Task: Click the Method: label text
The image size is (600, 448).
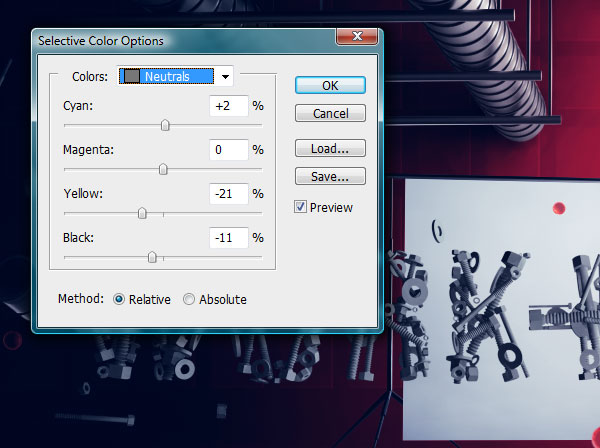Action: [x=81, y=298]
